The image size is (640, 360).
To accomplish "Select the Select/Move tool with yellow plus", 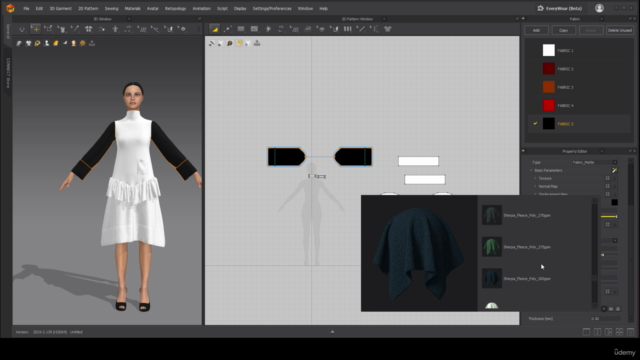I will pos(36,29).
